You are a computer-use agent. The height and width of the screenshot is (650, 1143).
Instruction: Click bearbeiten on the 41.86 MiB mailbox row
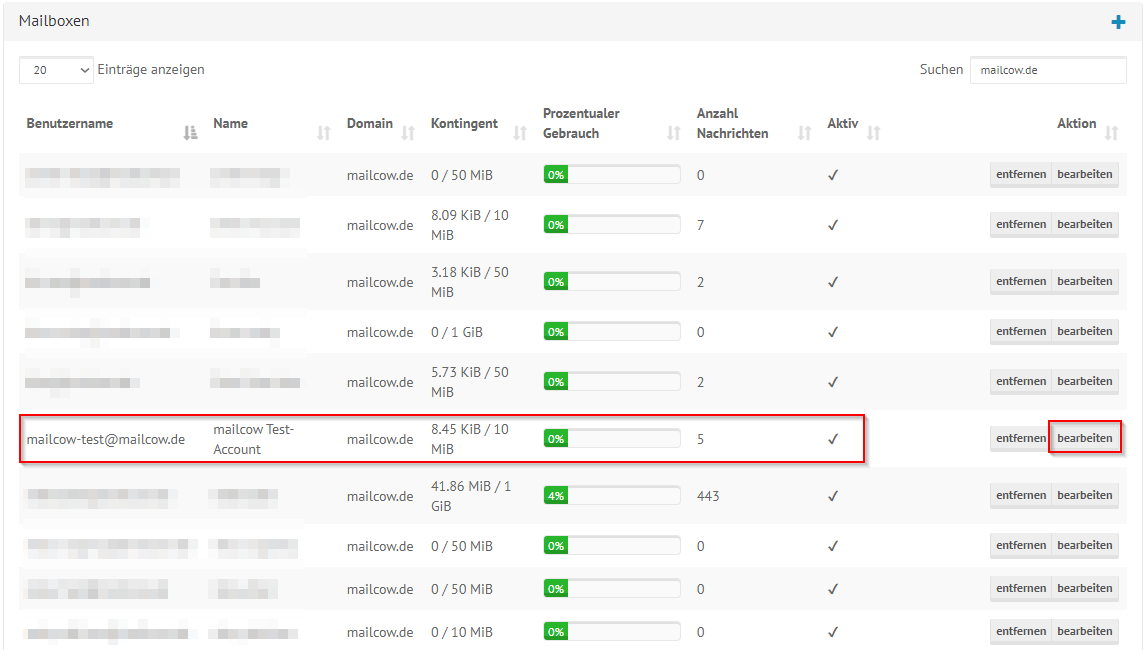tap(1085, 495)
